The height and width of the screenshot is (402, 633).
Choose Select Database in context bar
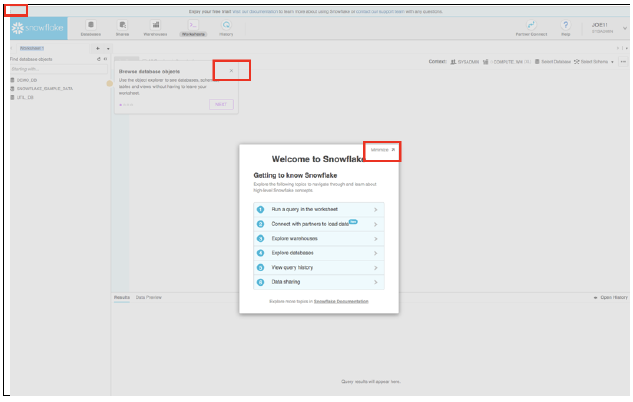(x=552, y=62)
